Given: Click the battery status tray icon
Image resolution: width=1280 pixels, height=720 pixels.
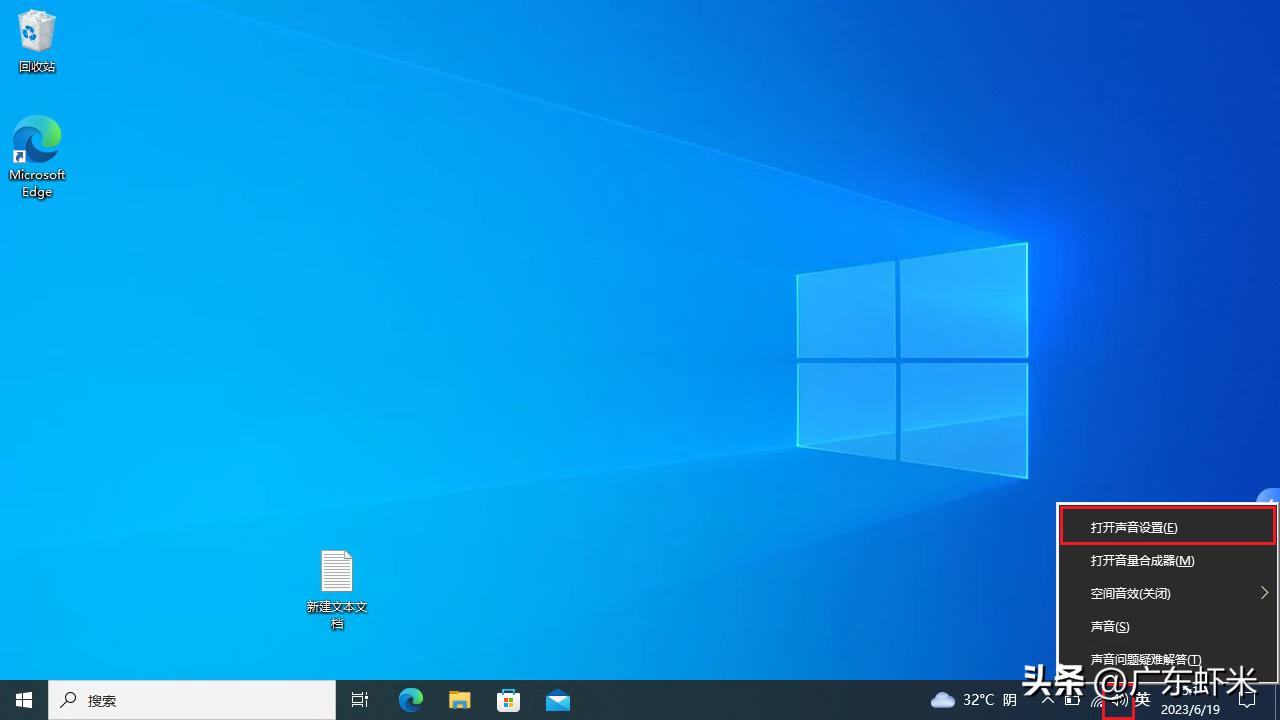Looking at the screenshot, I should 1073,700.
